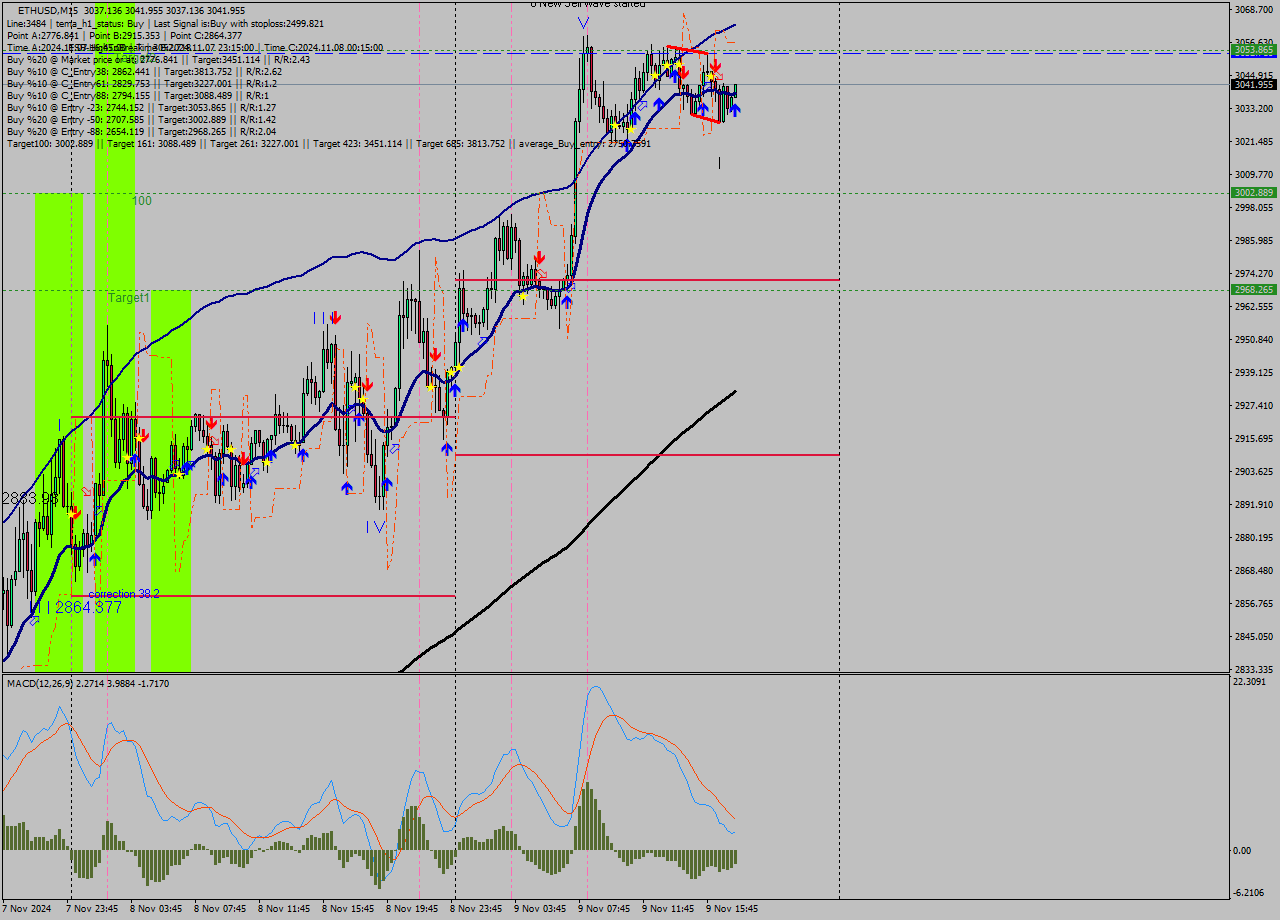Click the '8 Nov 03:45' time label
Image resolution: width=1280 pixels, height=920 pixels.
156,909
